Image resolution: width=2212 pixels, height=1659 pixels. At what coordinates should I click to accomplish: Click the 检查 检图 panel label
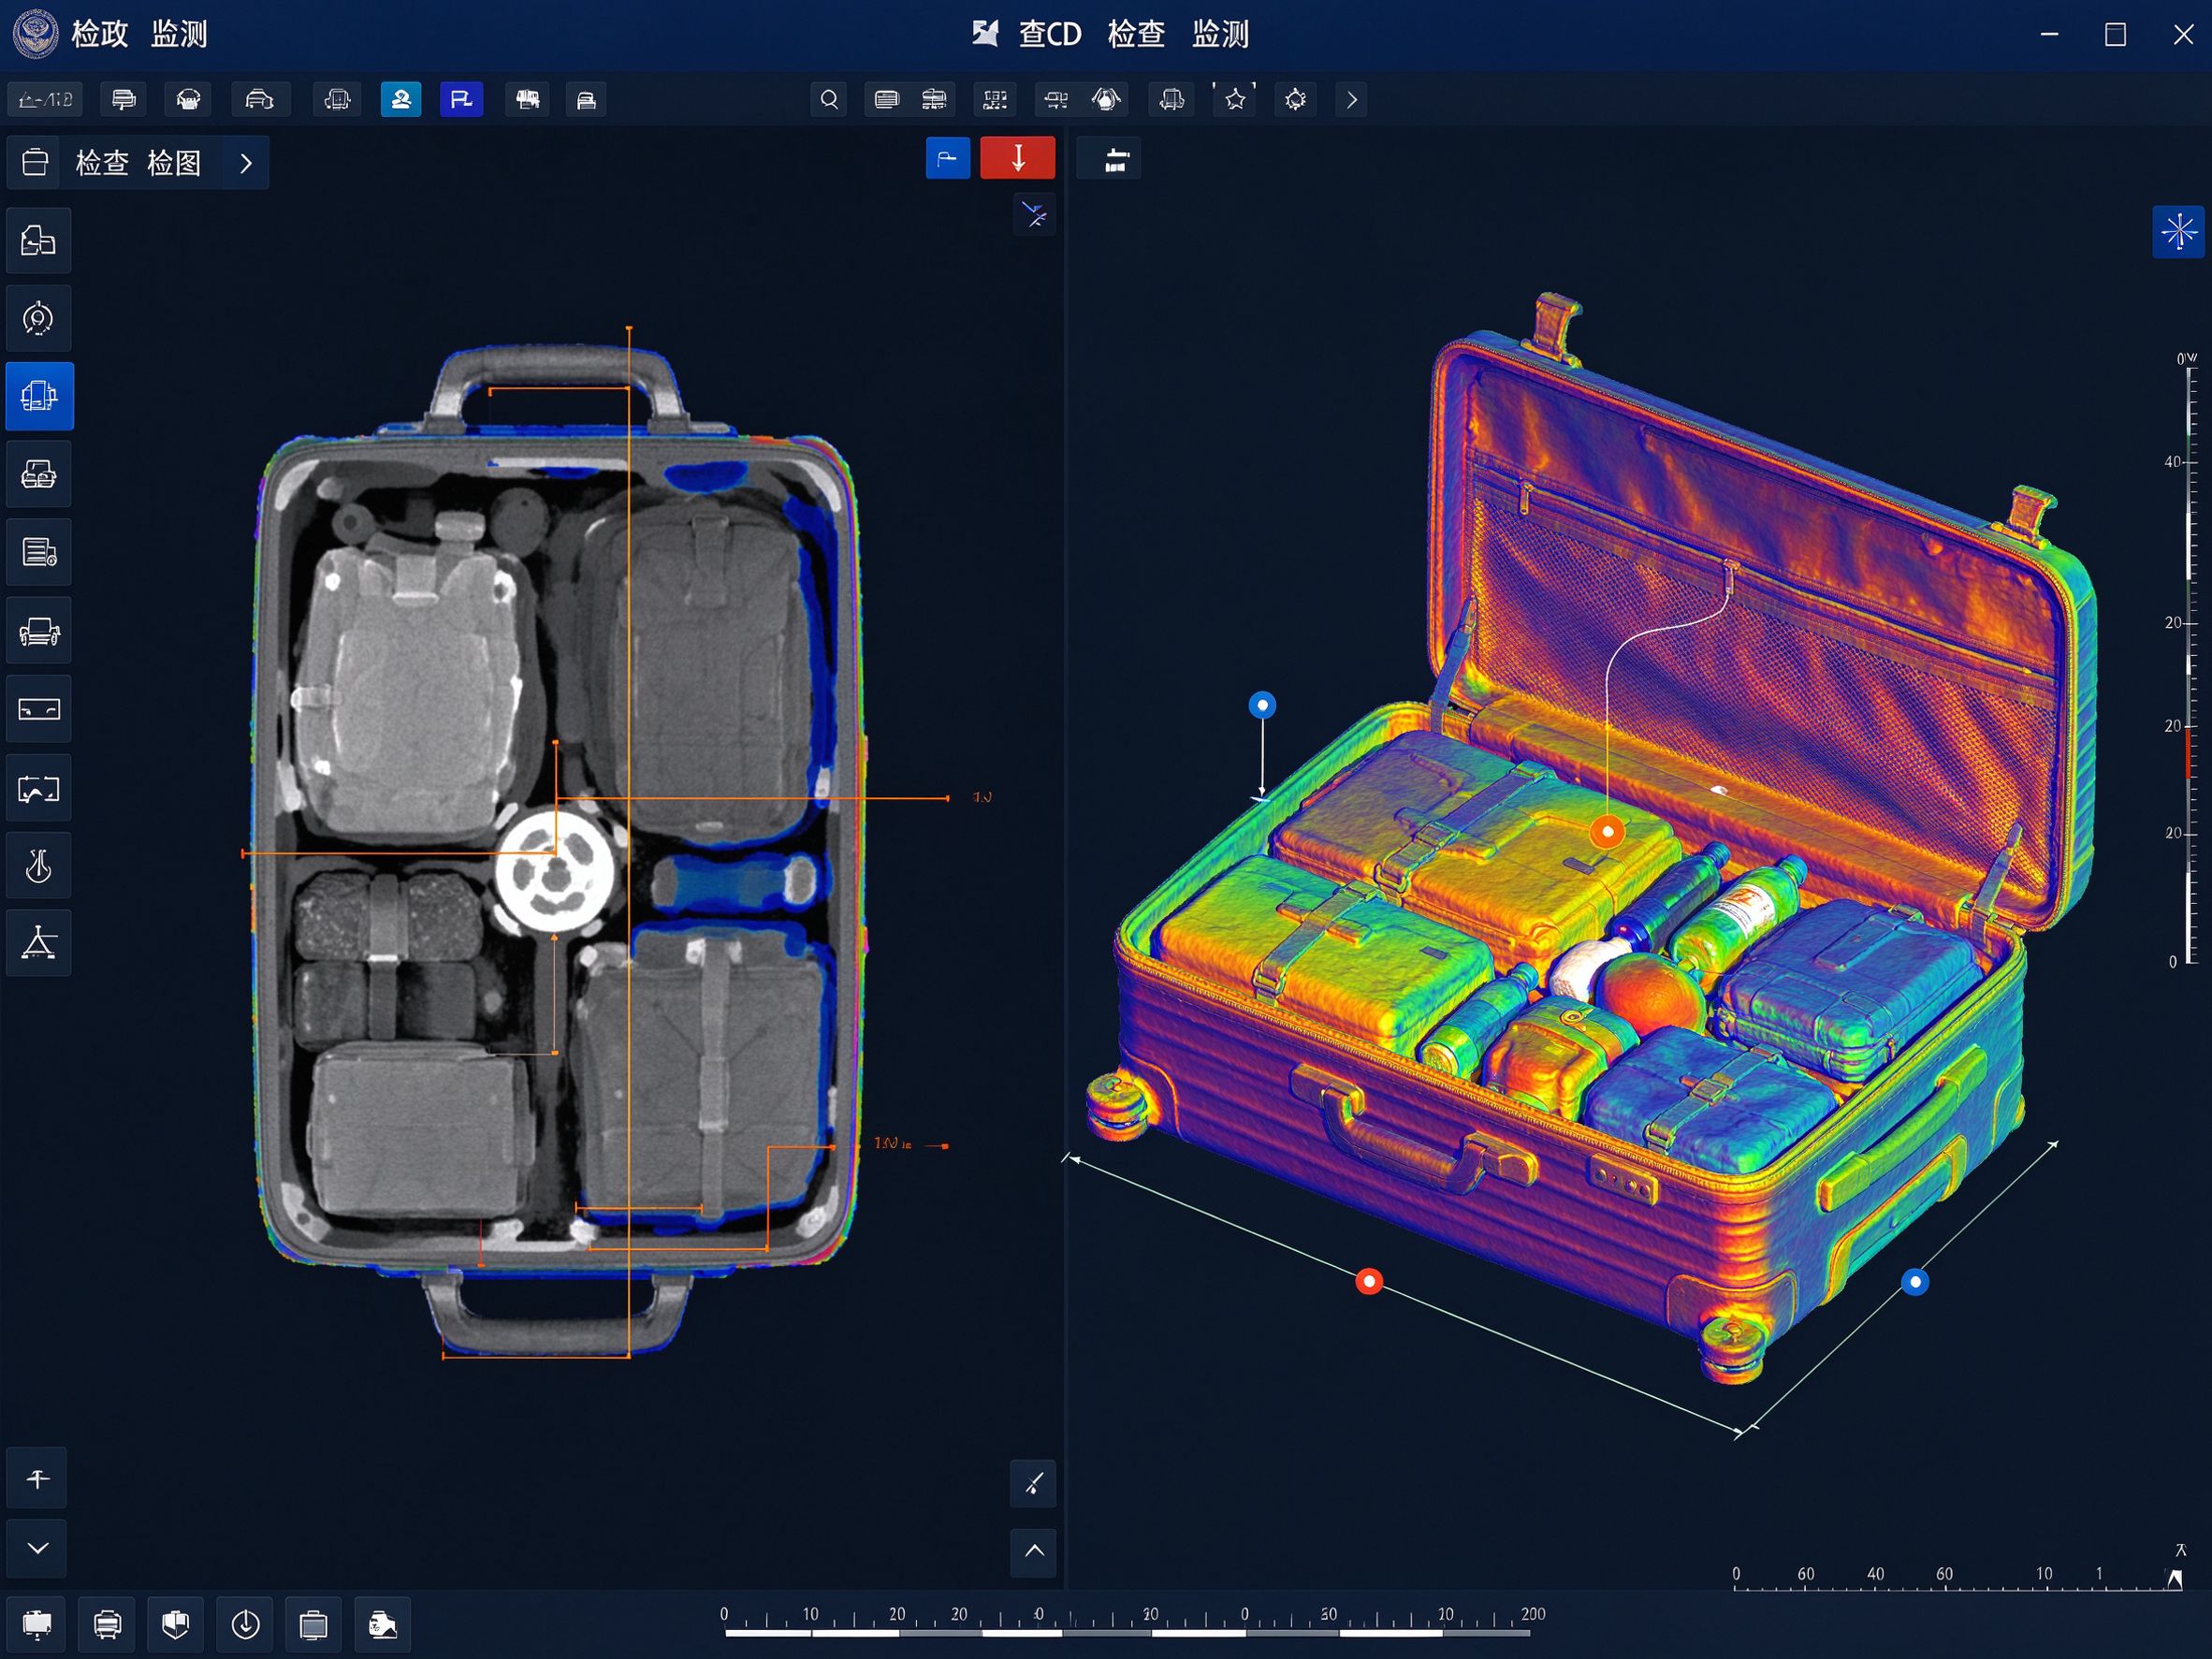coord(138,163)
